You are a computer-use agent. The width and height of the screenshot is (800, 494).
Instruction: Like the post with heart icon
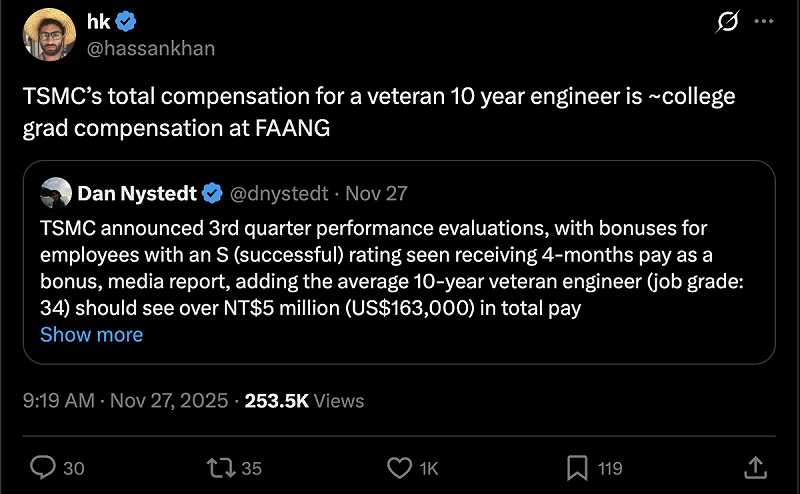[x=399, y=467]
